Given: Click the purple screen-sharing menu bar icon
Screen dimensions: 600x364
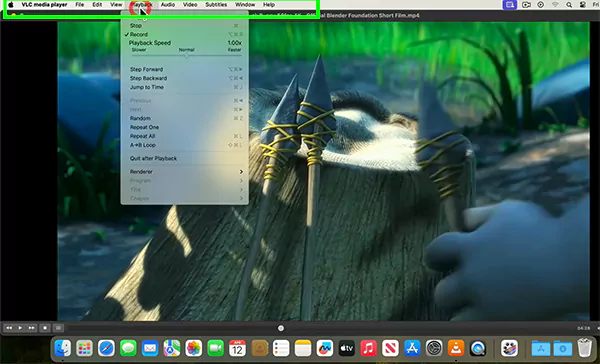Looking at the screenshot, I should 509,5.
